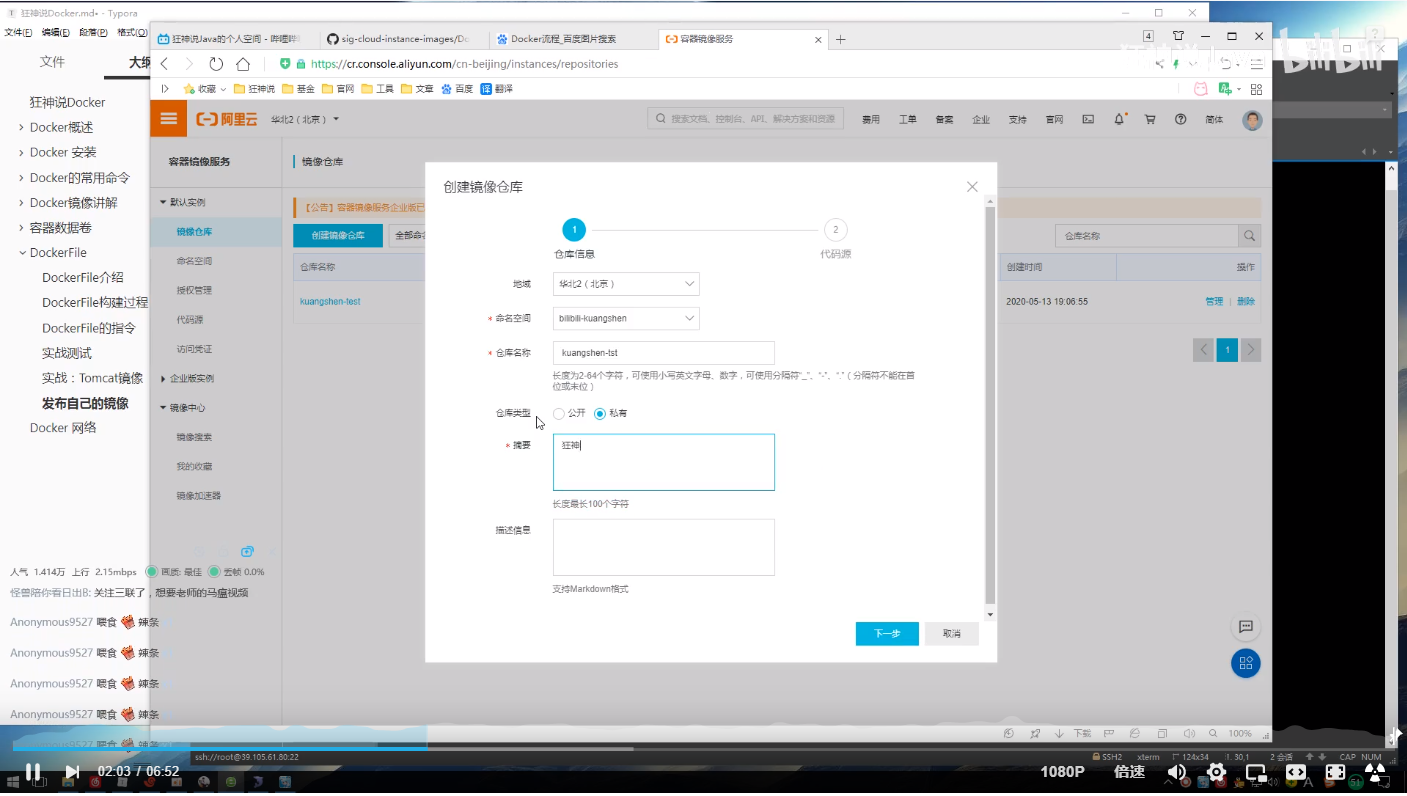
Task: Open the 华北2（北京）region selector in header
Action: [x=305, y=119]
